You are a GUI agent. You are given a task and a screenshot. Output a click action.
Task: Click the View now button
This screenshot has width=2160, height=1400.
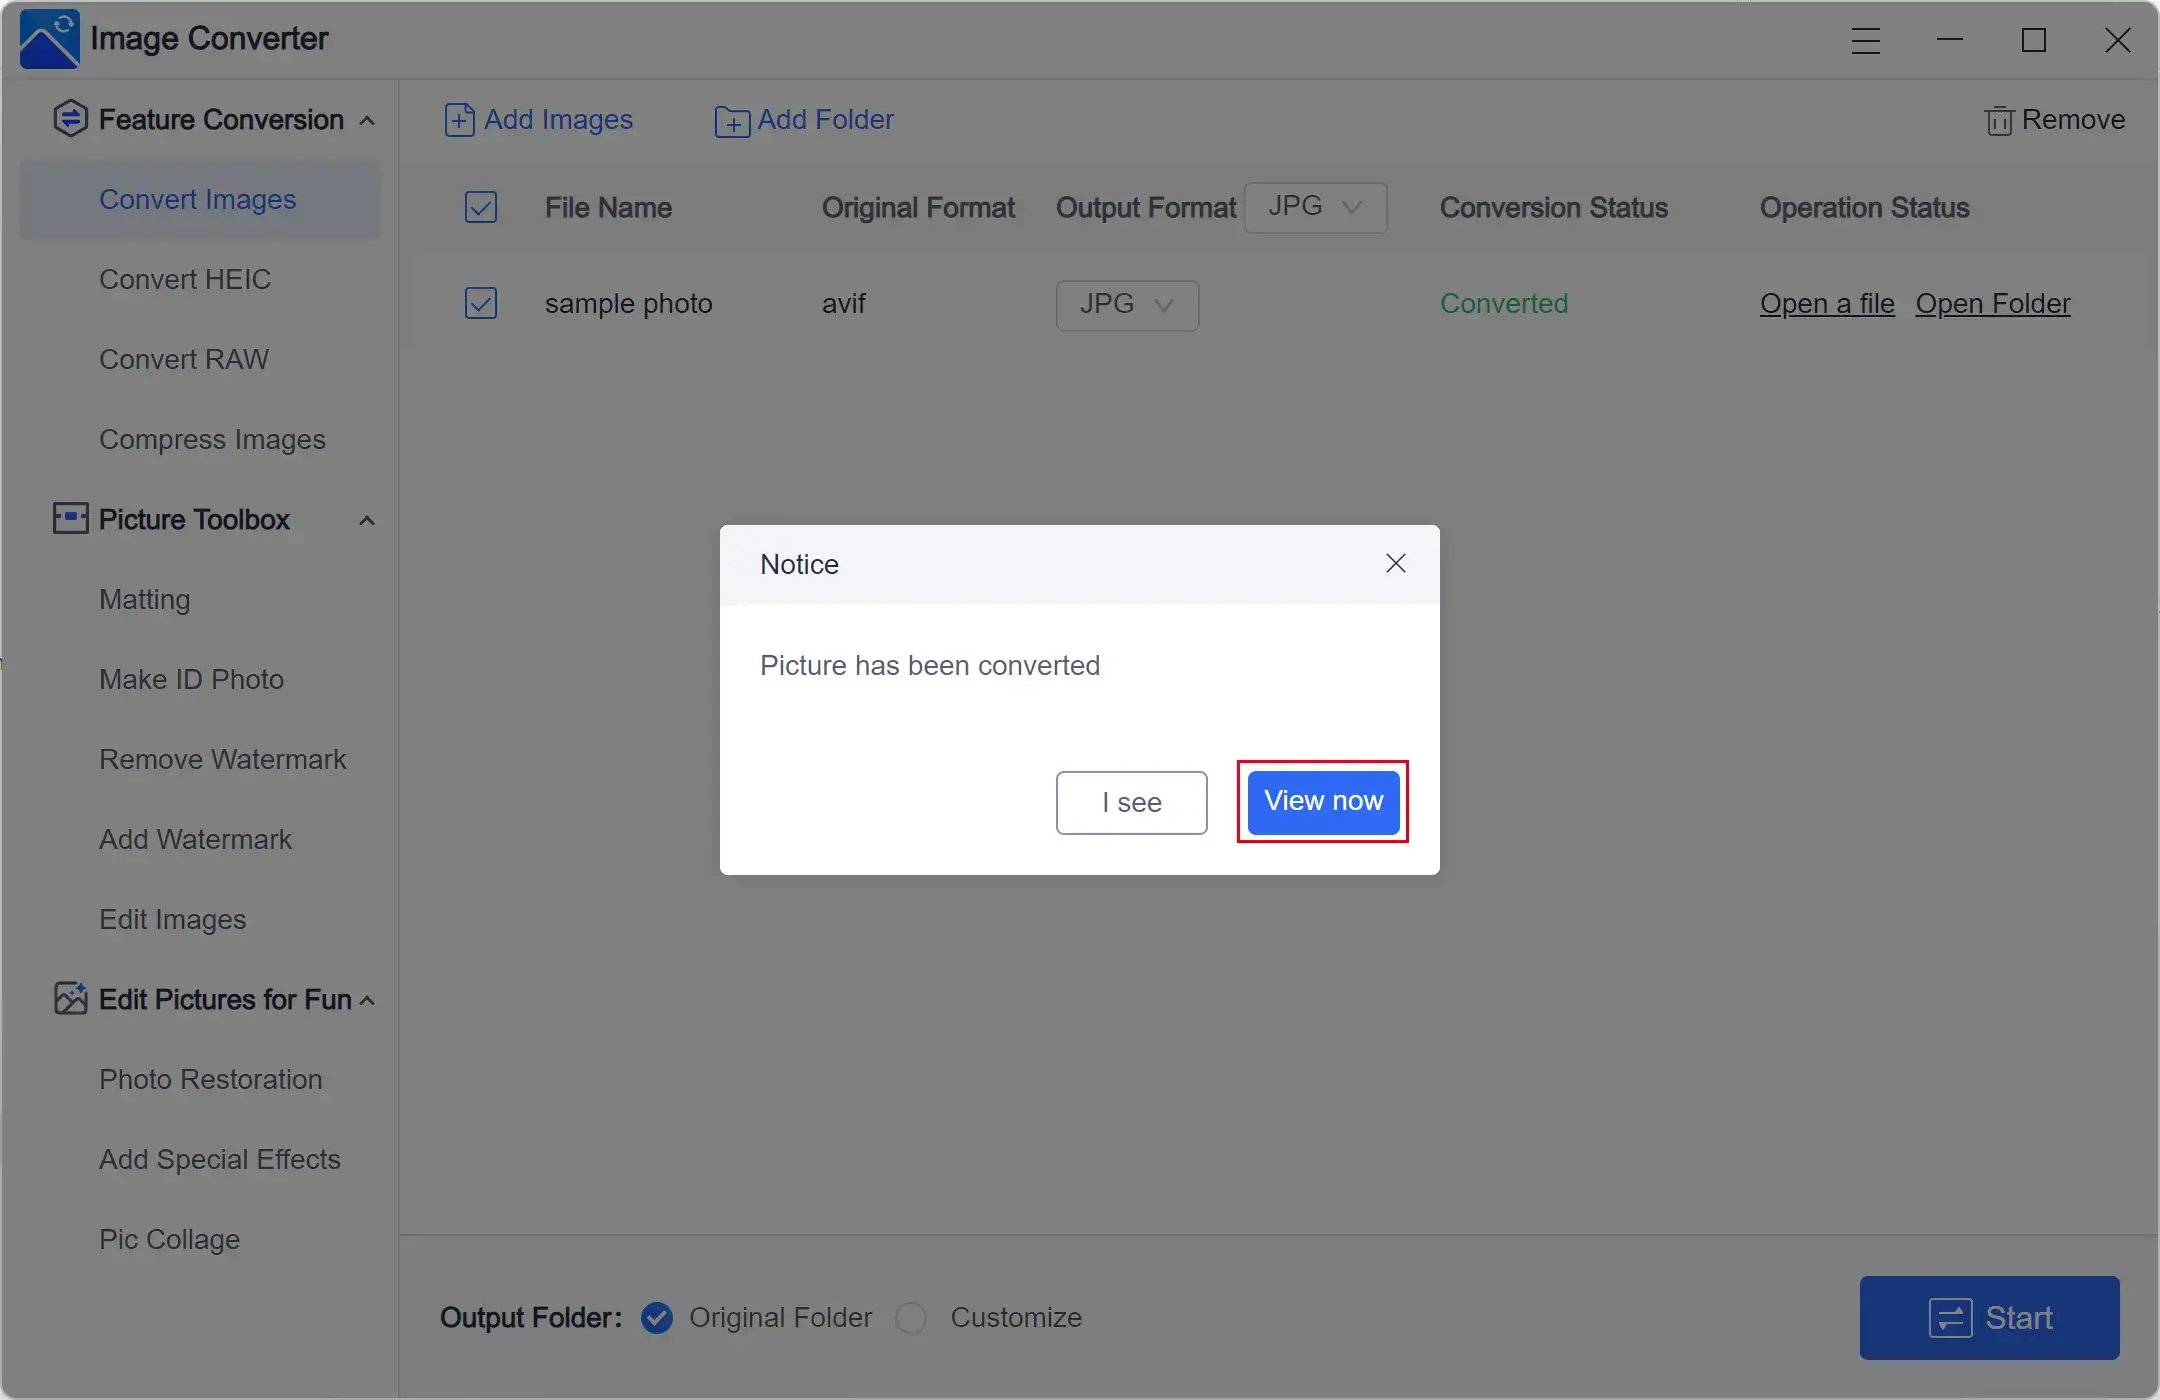click(x=1324, y=802)
